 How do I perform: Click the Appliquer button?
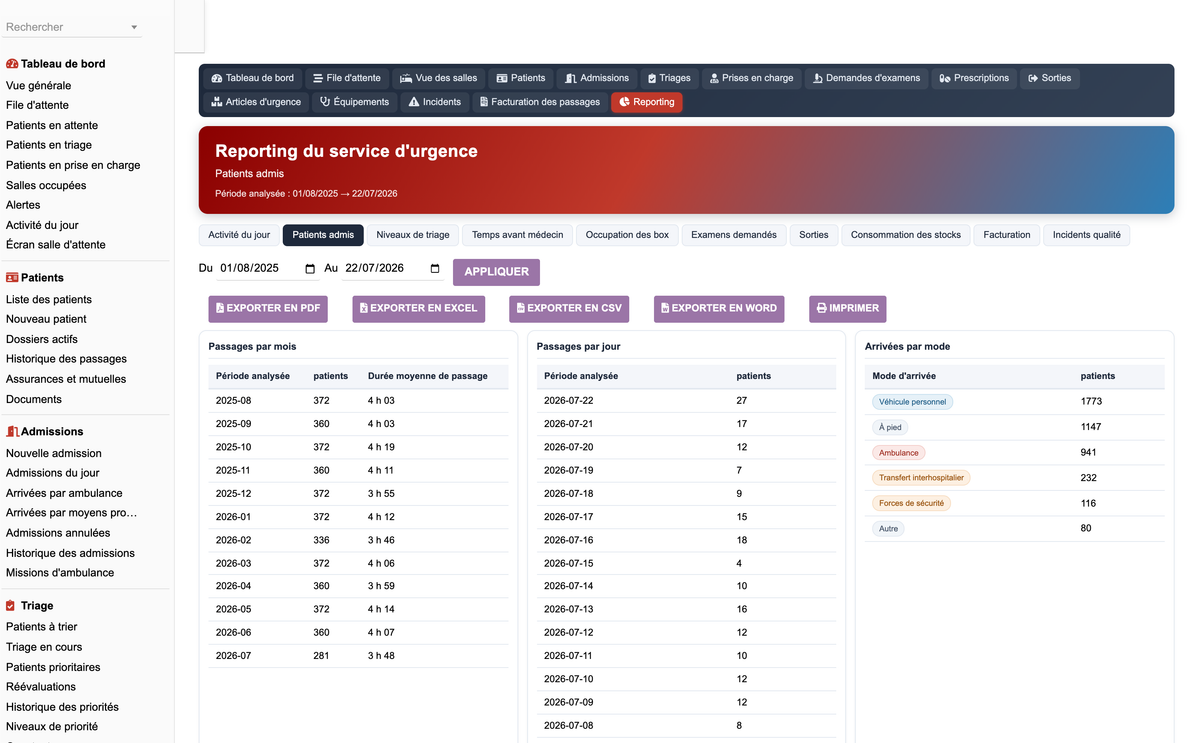[496, 272]
